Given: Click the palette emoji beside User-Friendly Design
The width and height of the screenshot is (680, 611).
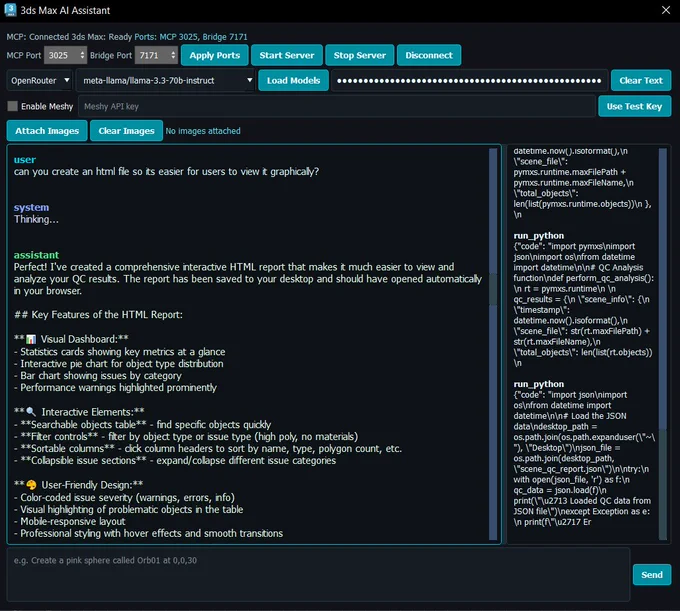Looking at the screenshot, I should coord(31,485).
